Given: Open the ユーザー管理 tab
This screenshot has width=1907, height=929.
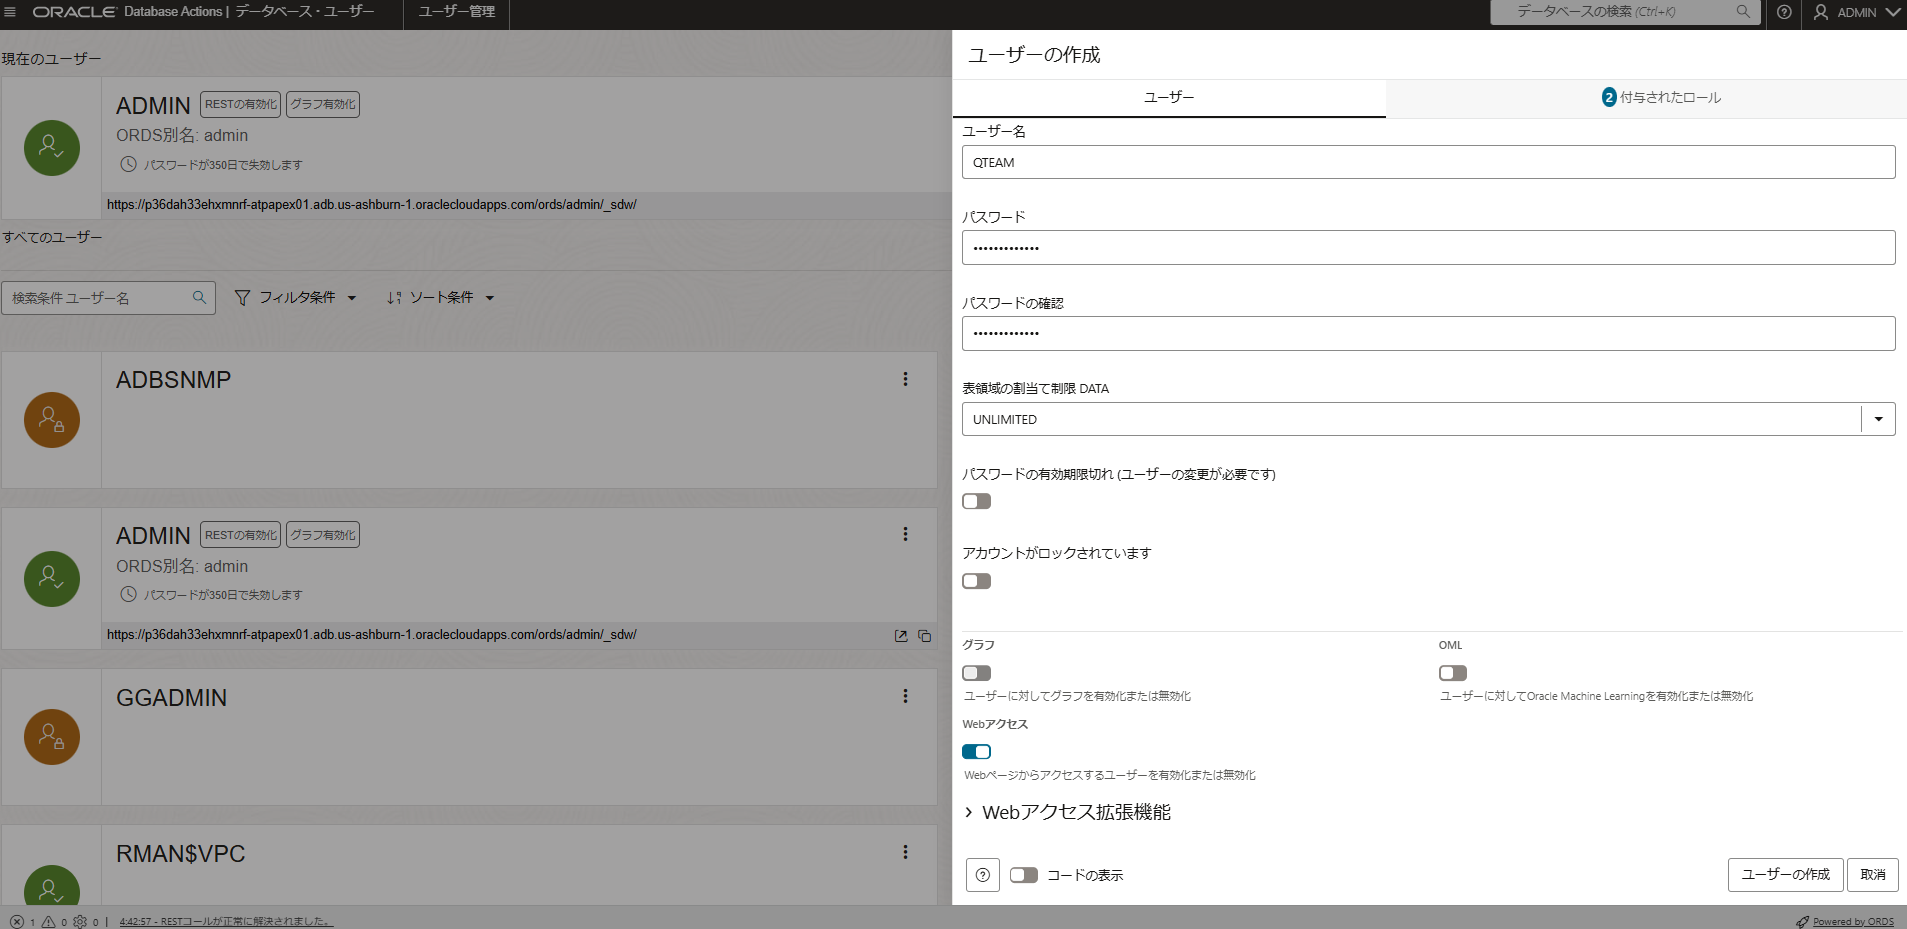Looking at the screenshot, I should 457,12.
